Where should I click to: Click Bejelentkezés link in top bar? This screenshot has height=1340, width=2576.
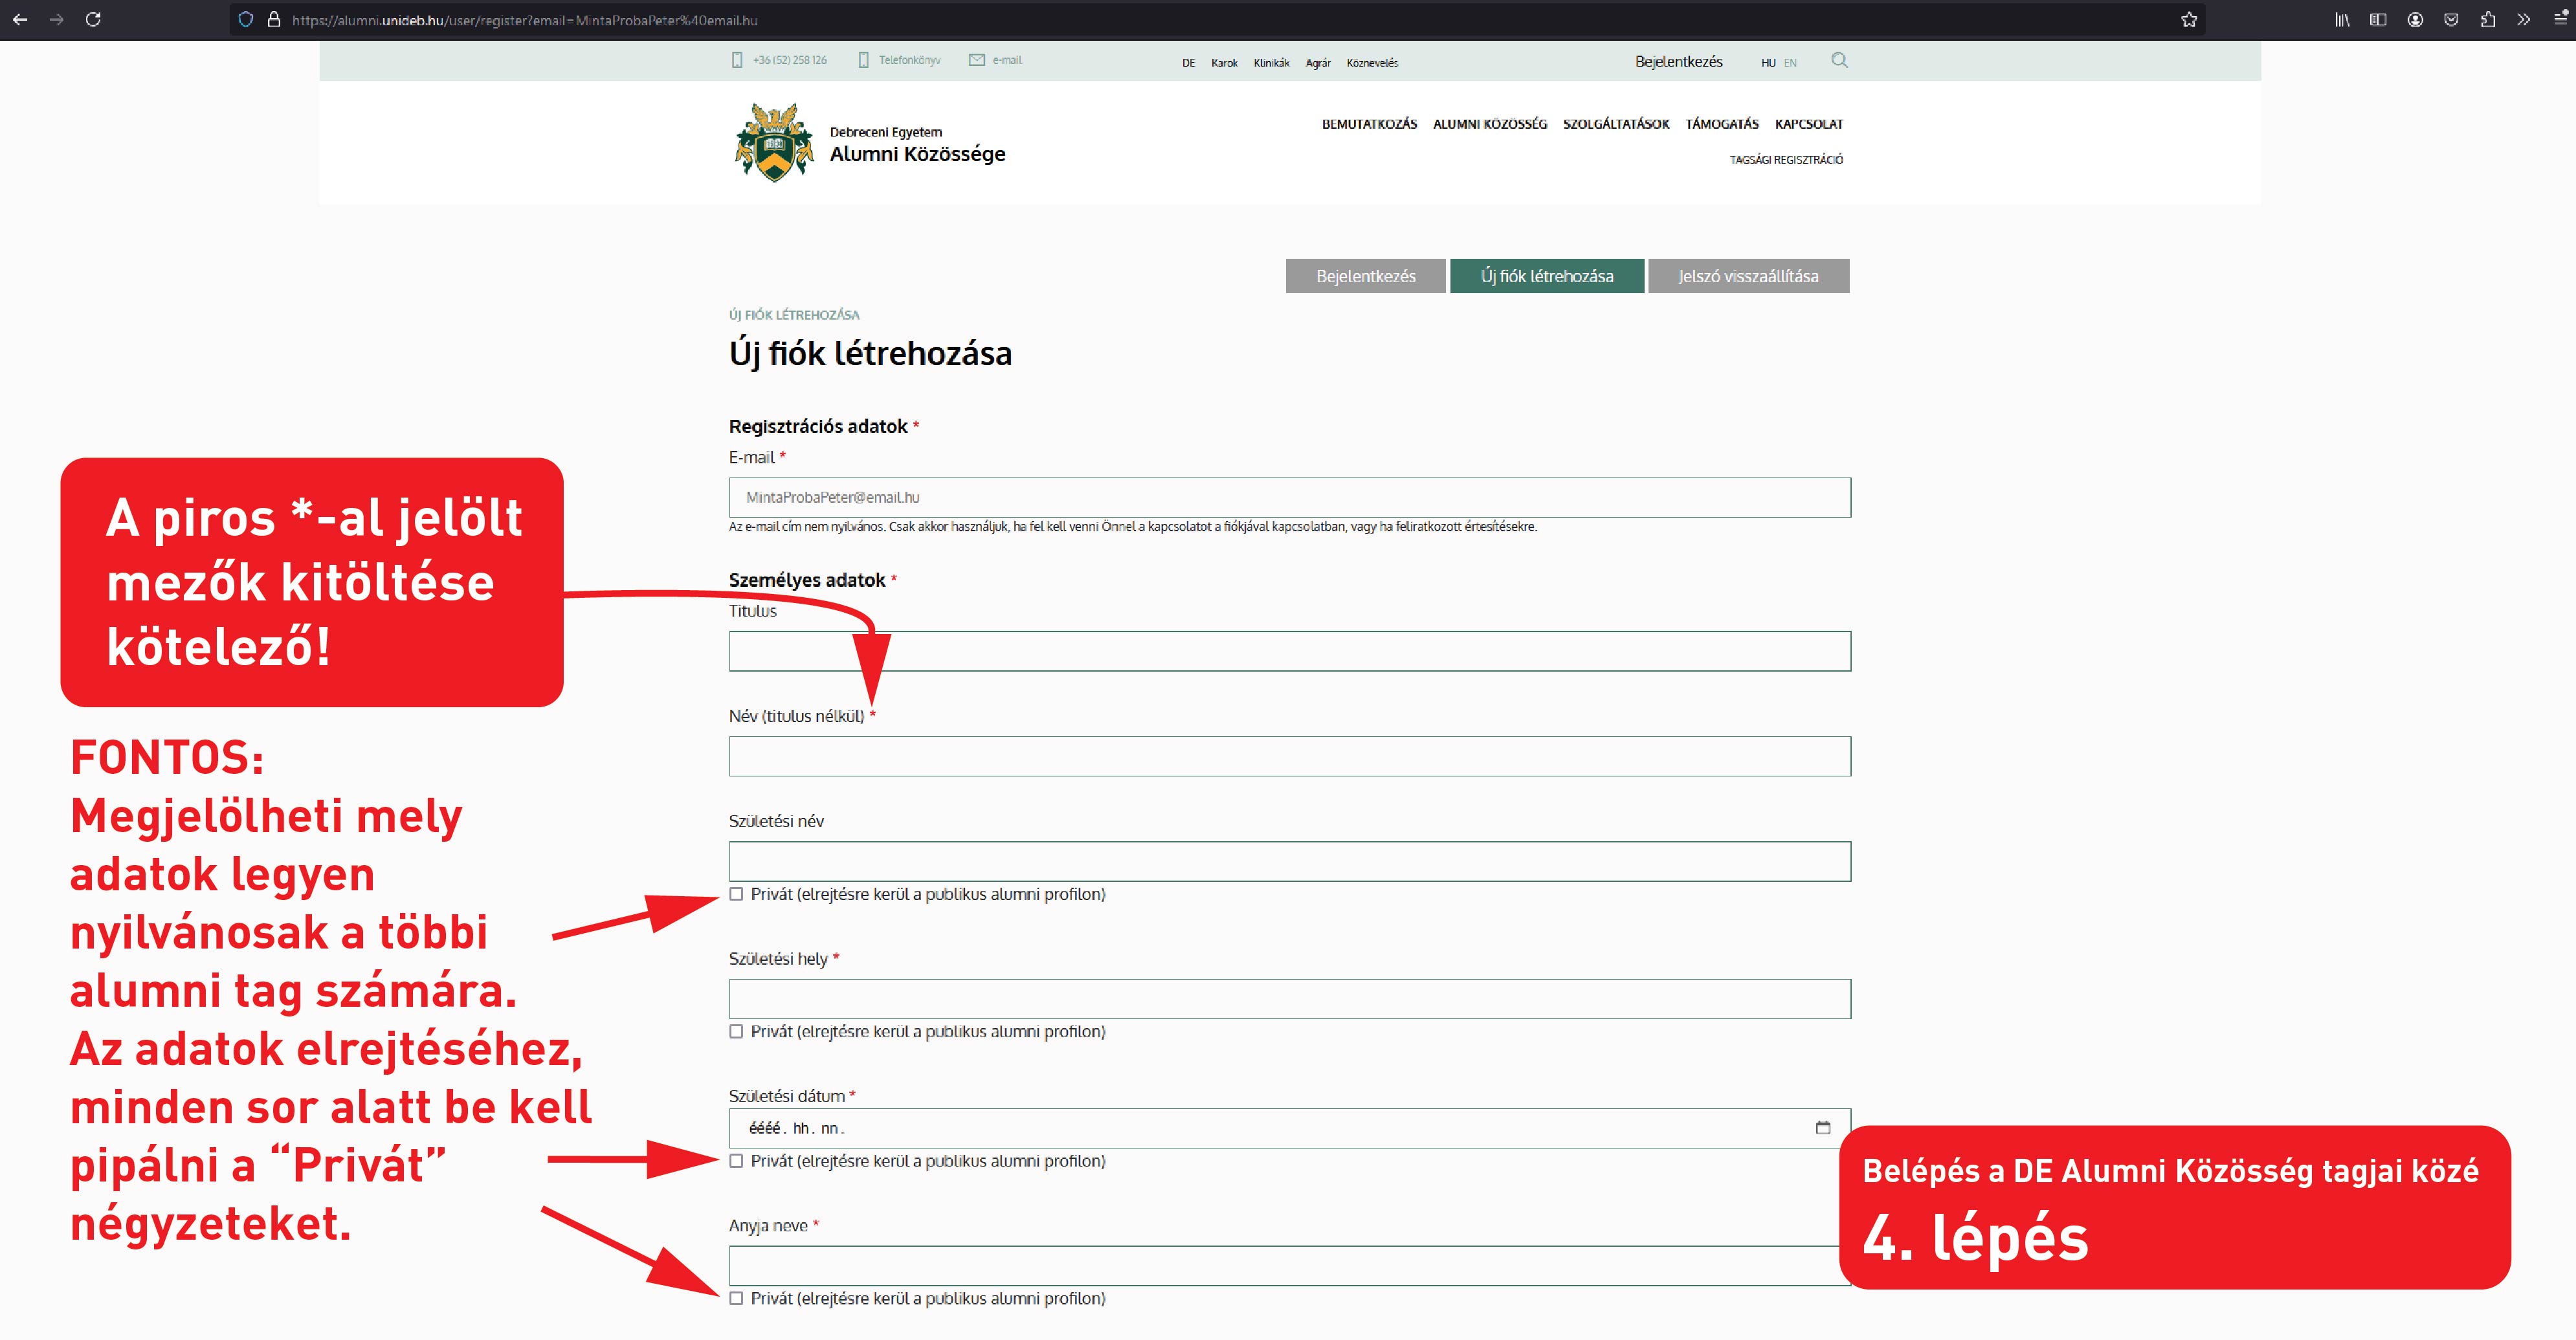click(1679, 61)
